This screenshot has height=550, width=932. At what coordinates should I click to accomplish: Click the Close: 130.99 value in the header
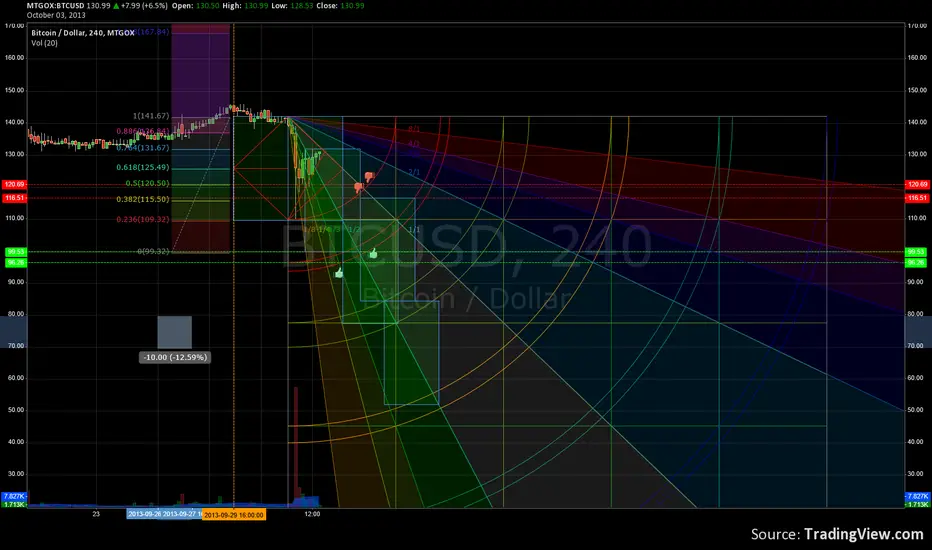point(341,5)
